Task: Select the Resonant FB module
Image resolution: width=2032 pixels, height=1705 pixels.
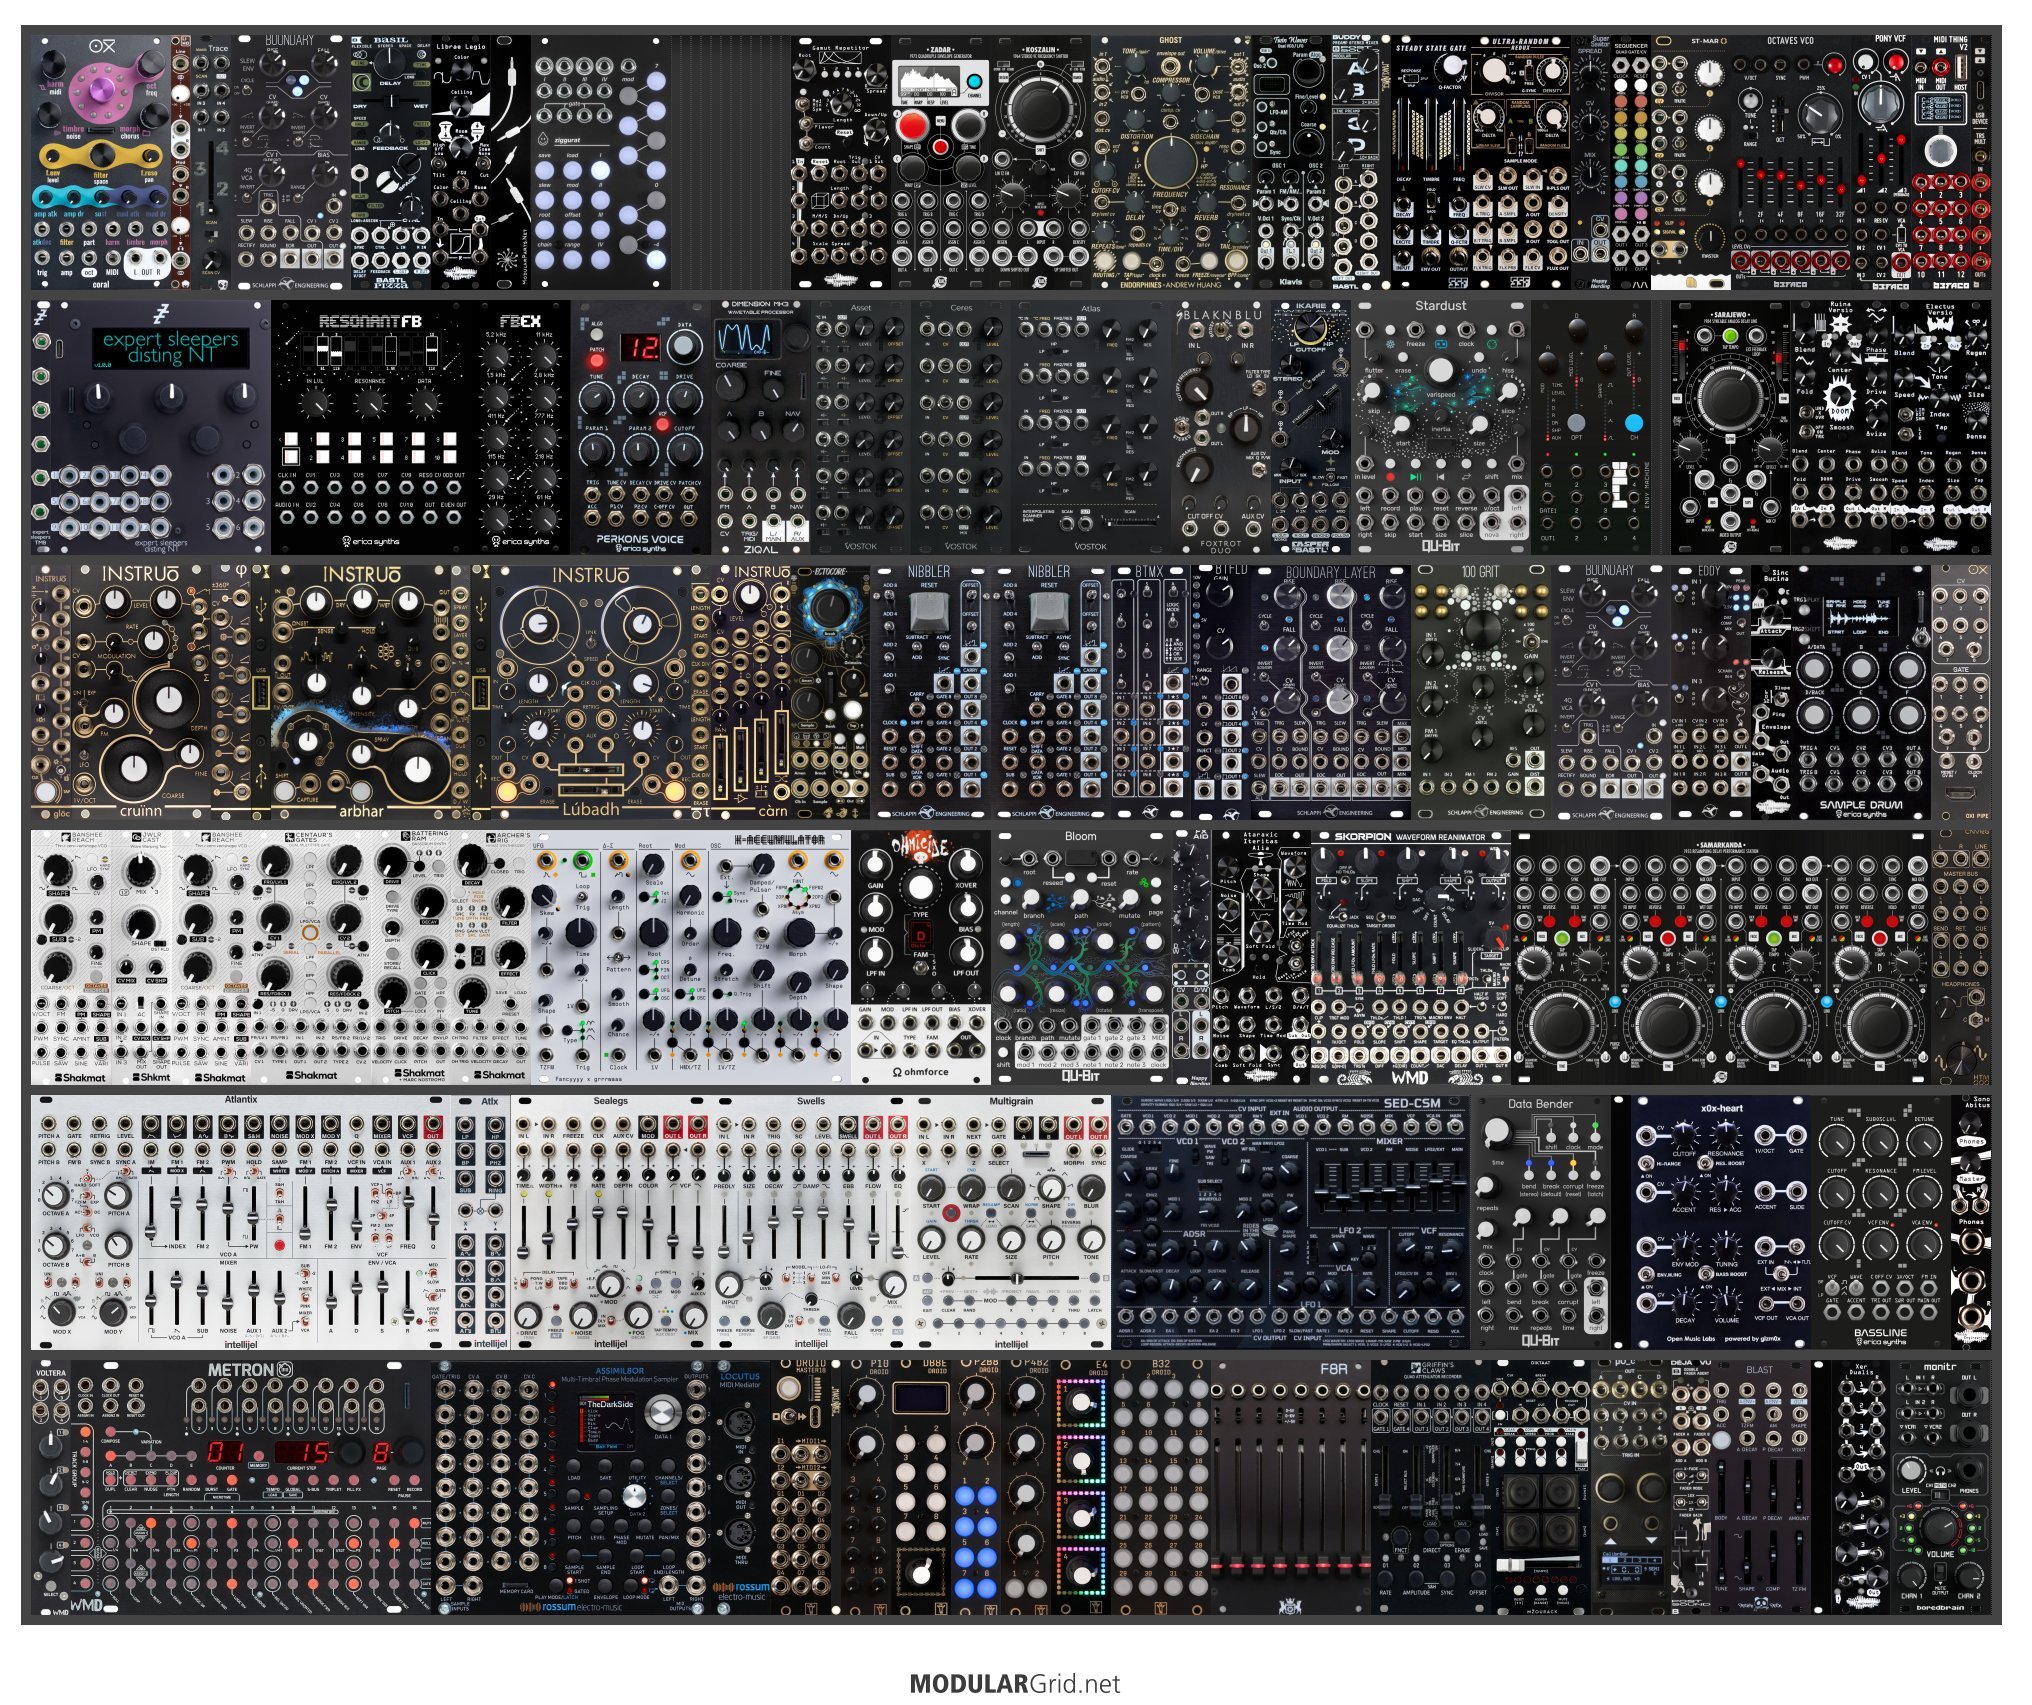Action: pos(371,427)
